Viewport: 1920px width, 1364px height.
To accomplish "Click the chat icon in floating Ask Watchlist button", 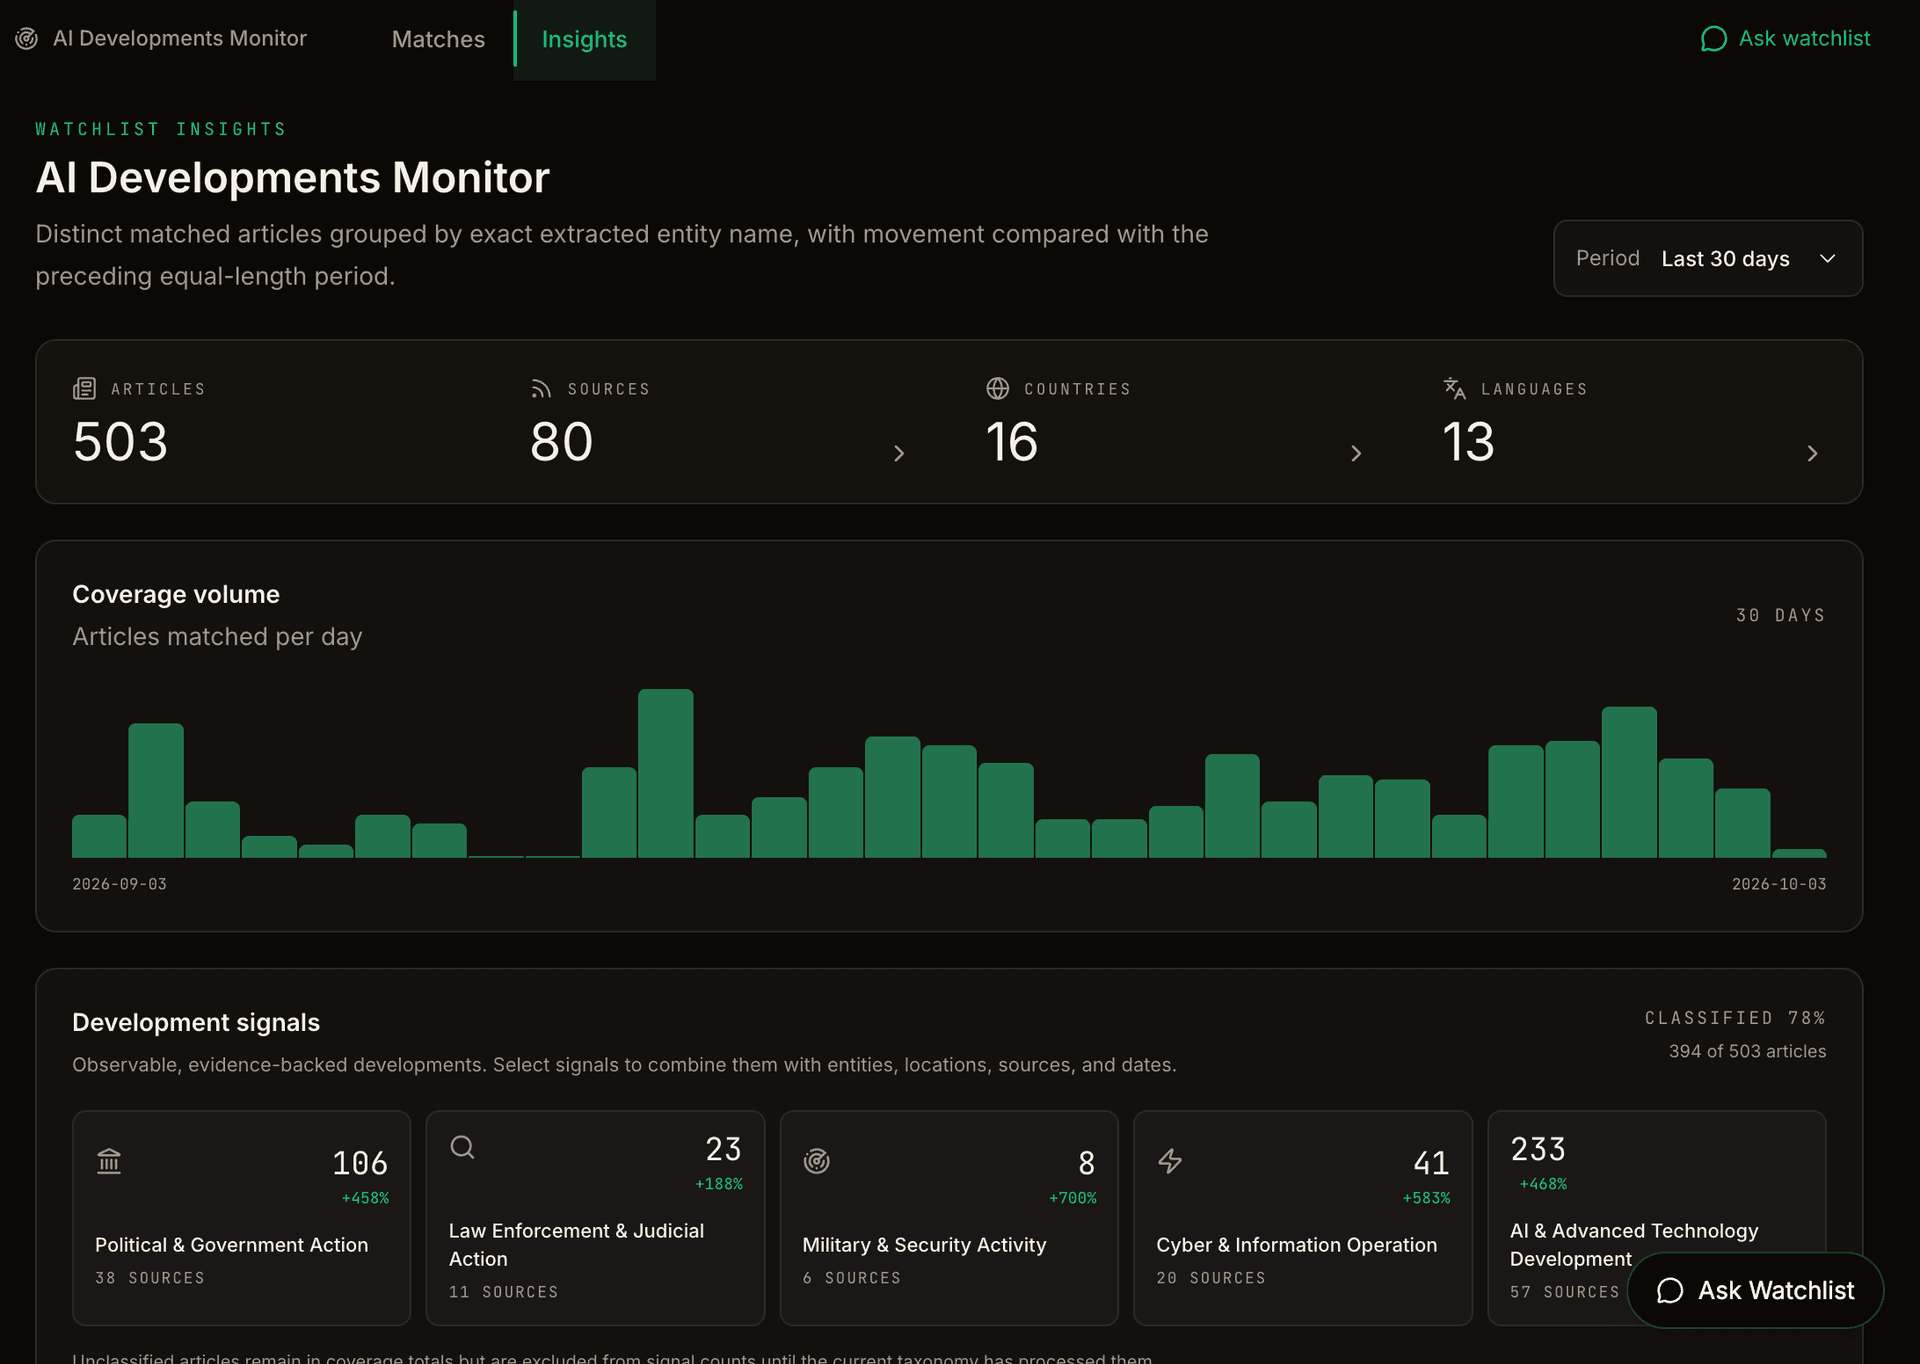I will tap(1670, 1291).
